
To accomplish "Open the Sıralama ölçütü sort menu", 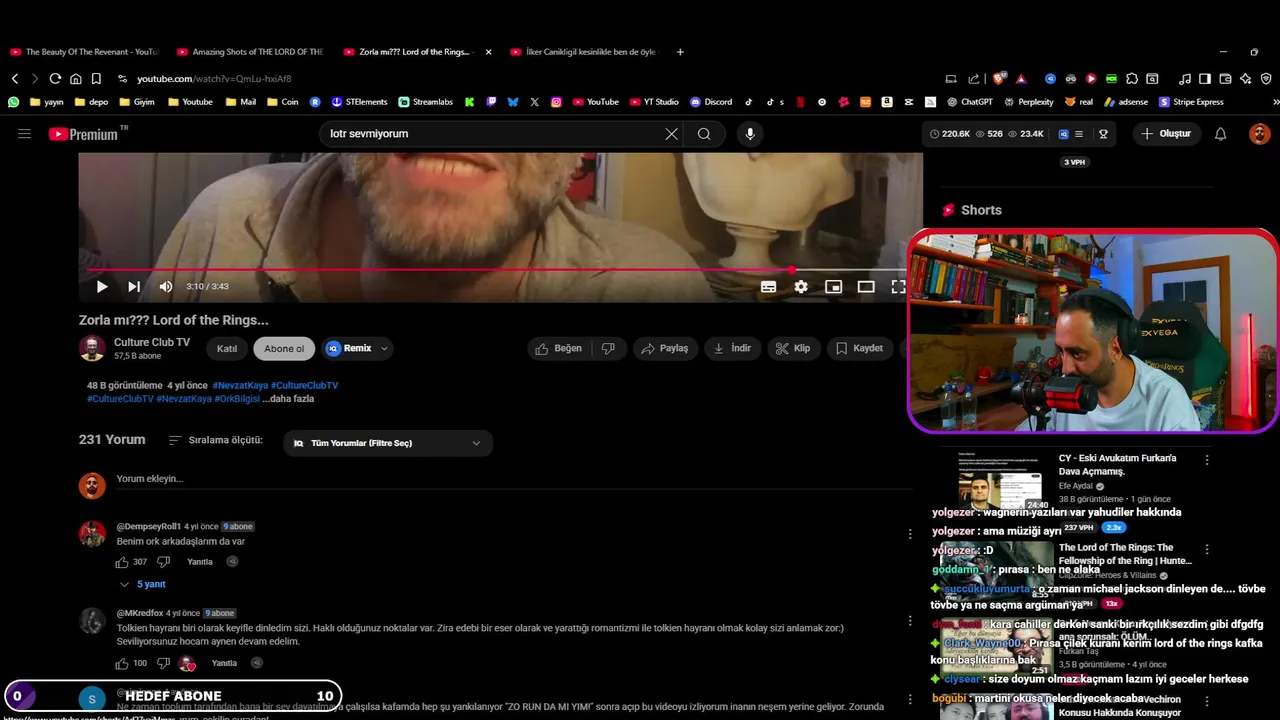I will pyautogui.click(x=216, y=440).
